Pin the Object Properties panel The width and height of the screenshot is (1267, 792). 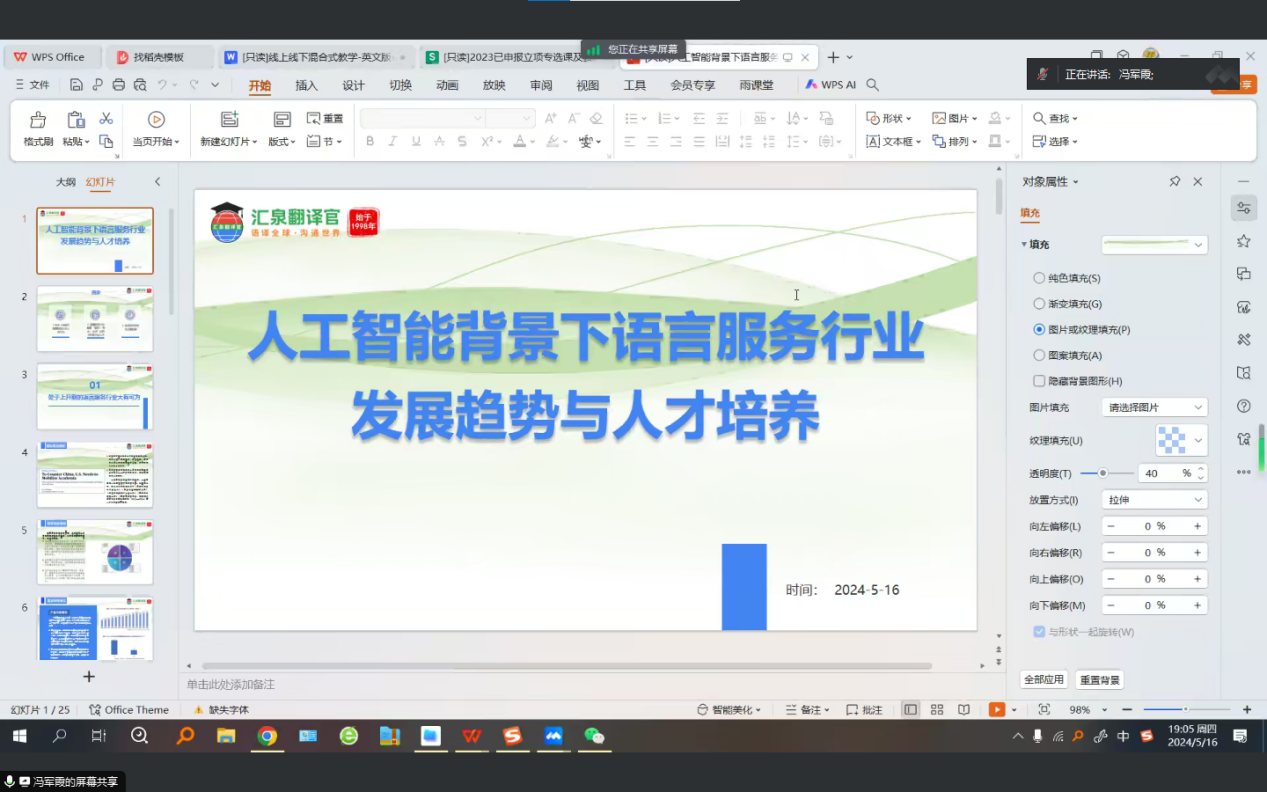[x=1175, y=182]
